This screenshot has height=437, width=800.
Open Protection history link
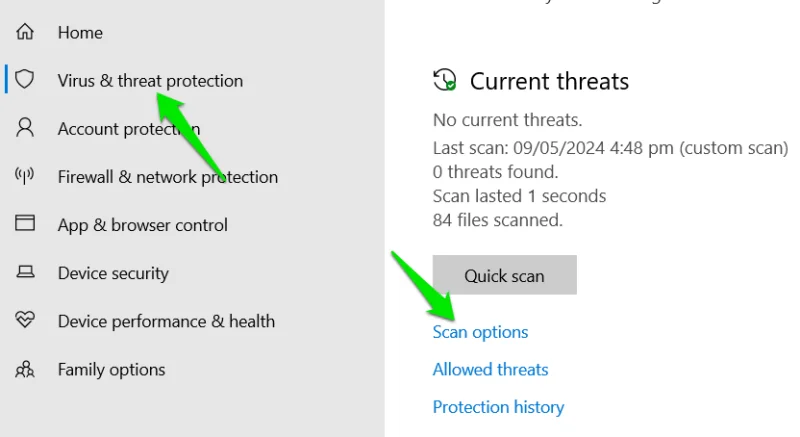point(498,407)
